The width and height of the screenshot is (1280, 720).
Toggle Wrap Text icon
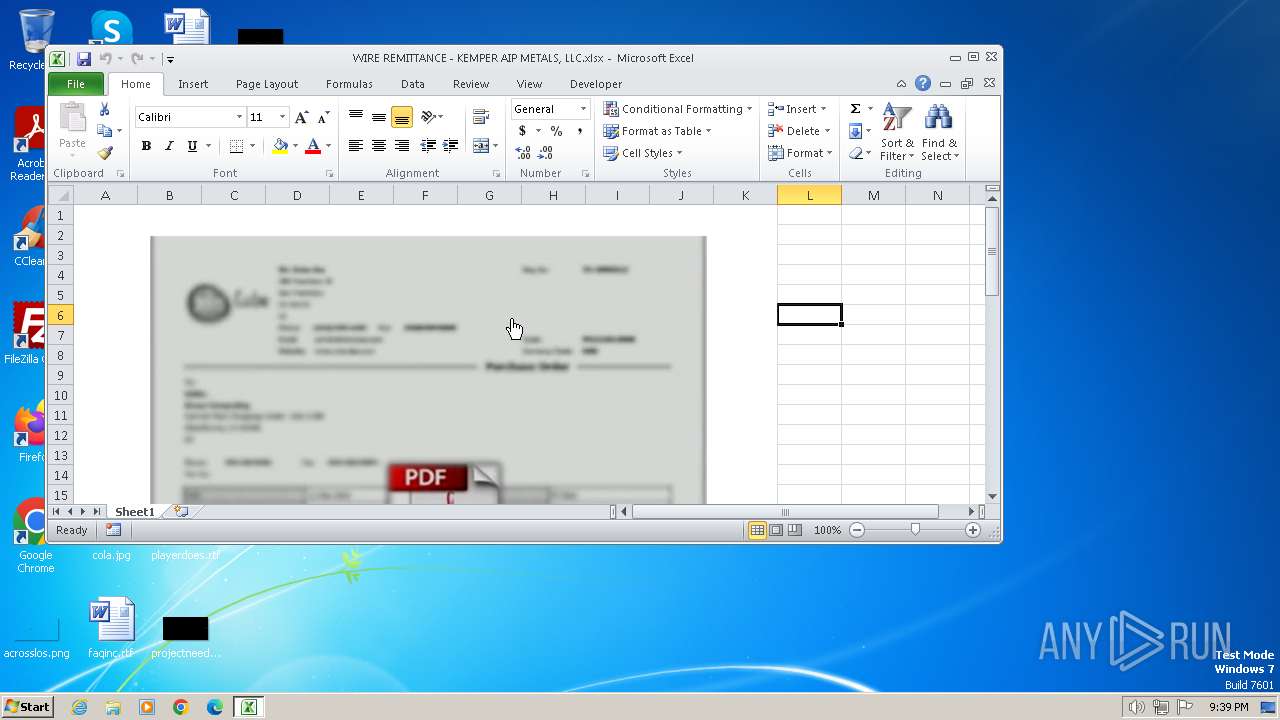click(481, 117)
